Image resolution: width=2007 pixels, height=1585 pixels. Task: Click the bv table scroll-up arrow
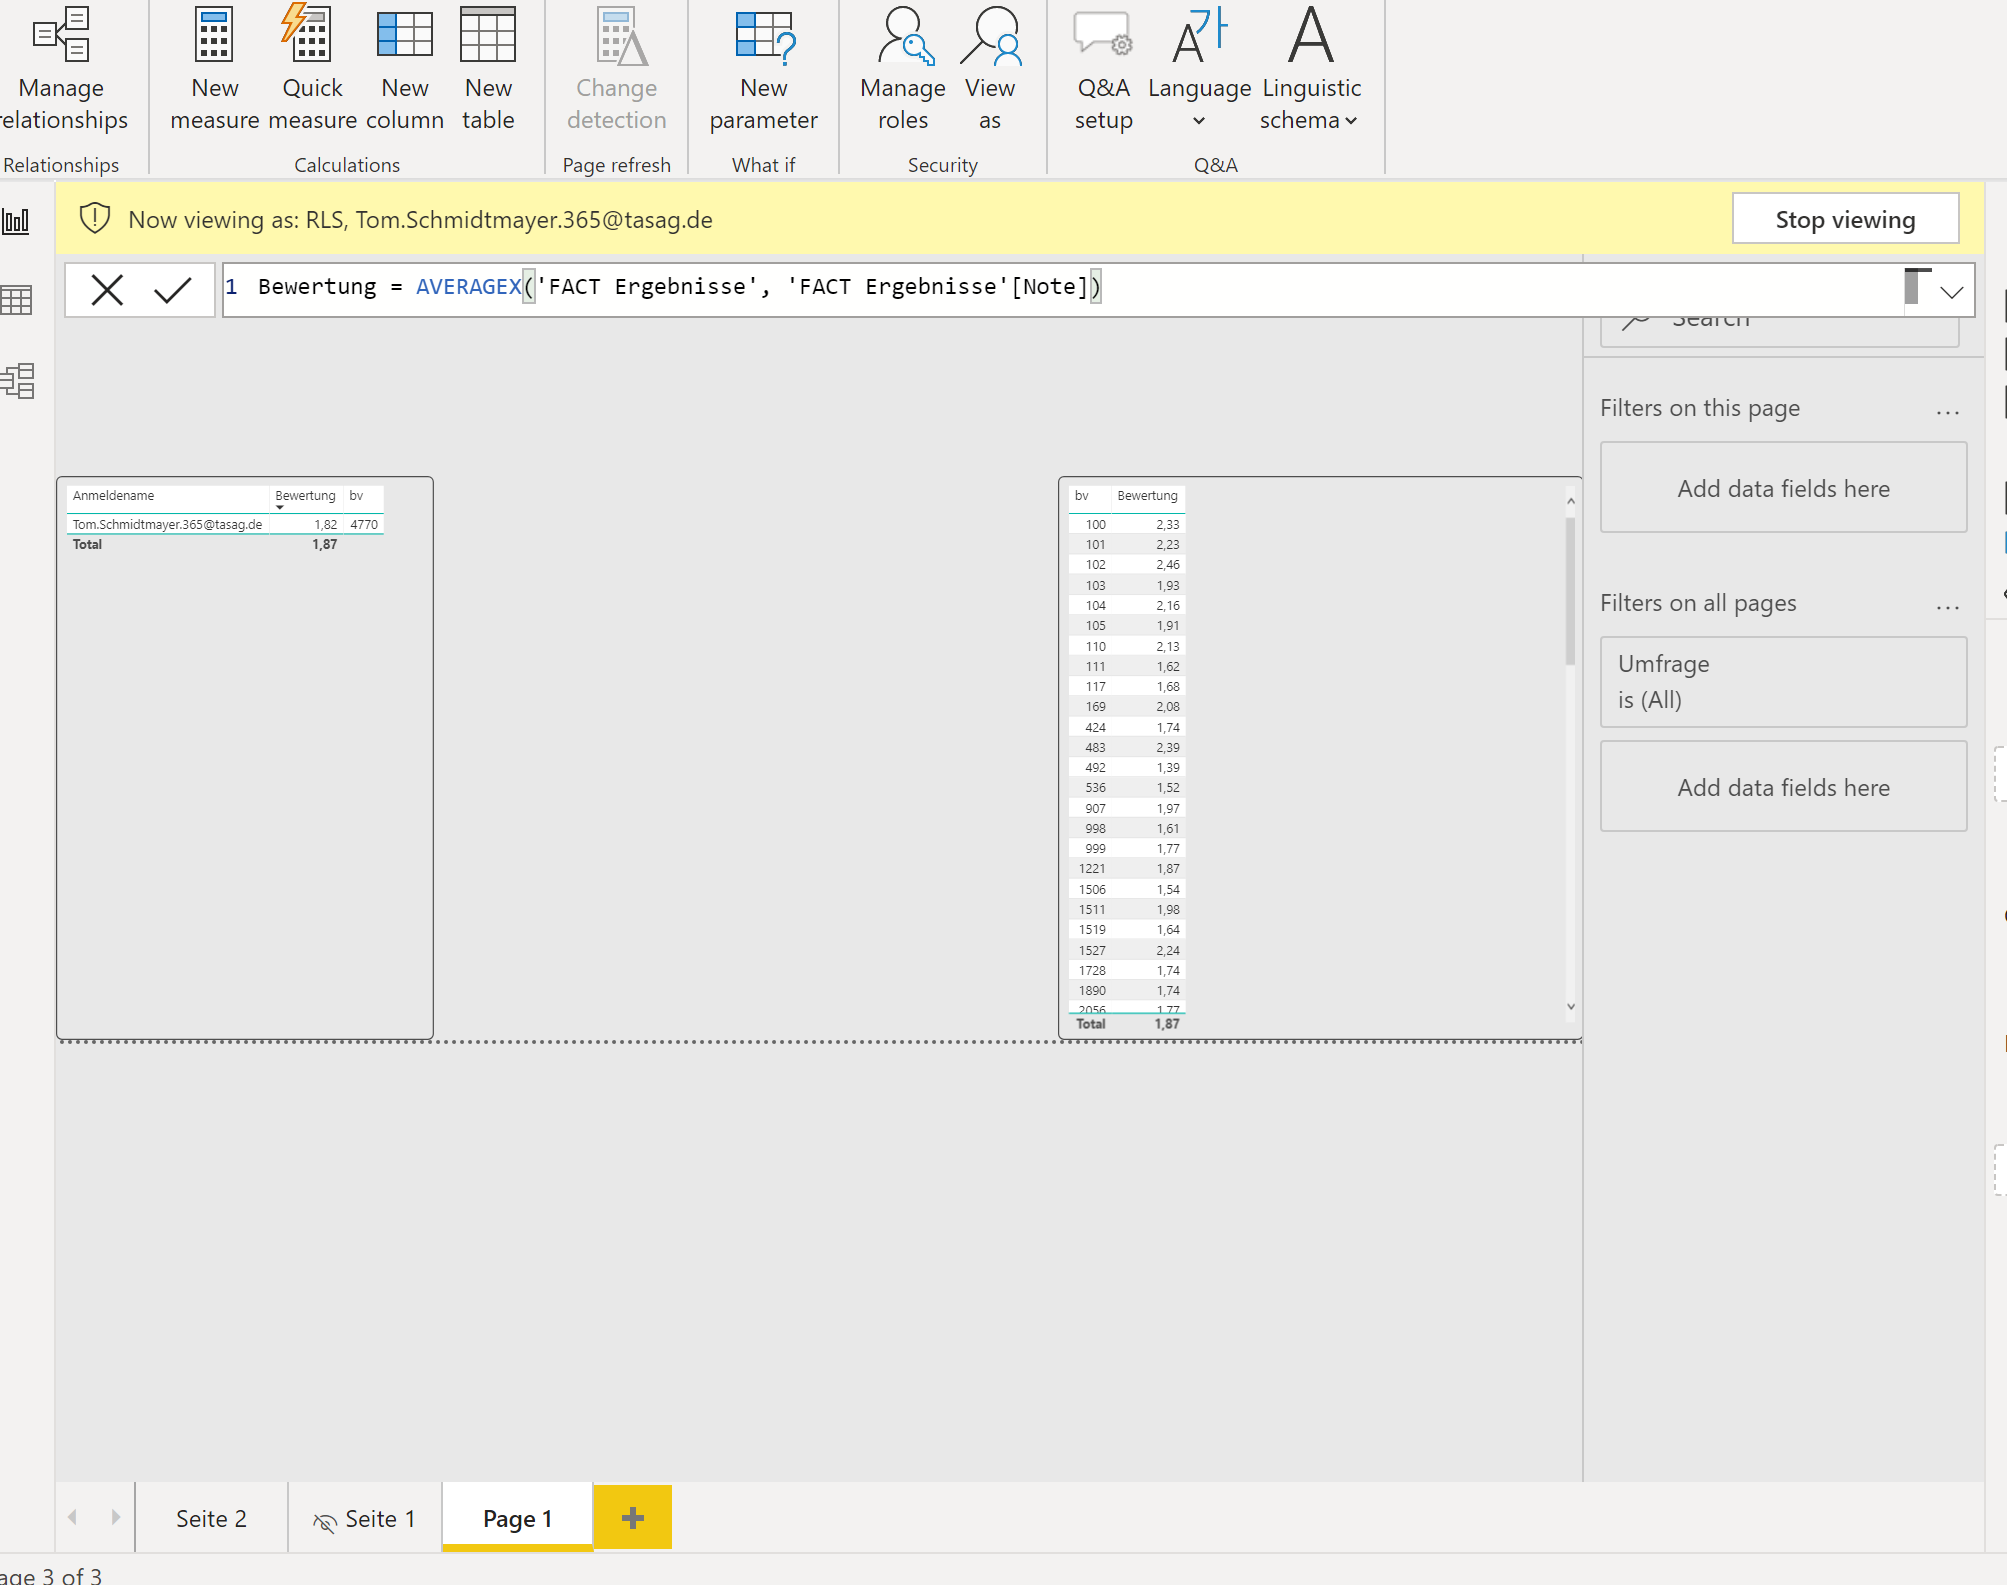click(1571, 500)
